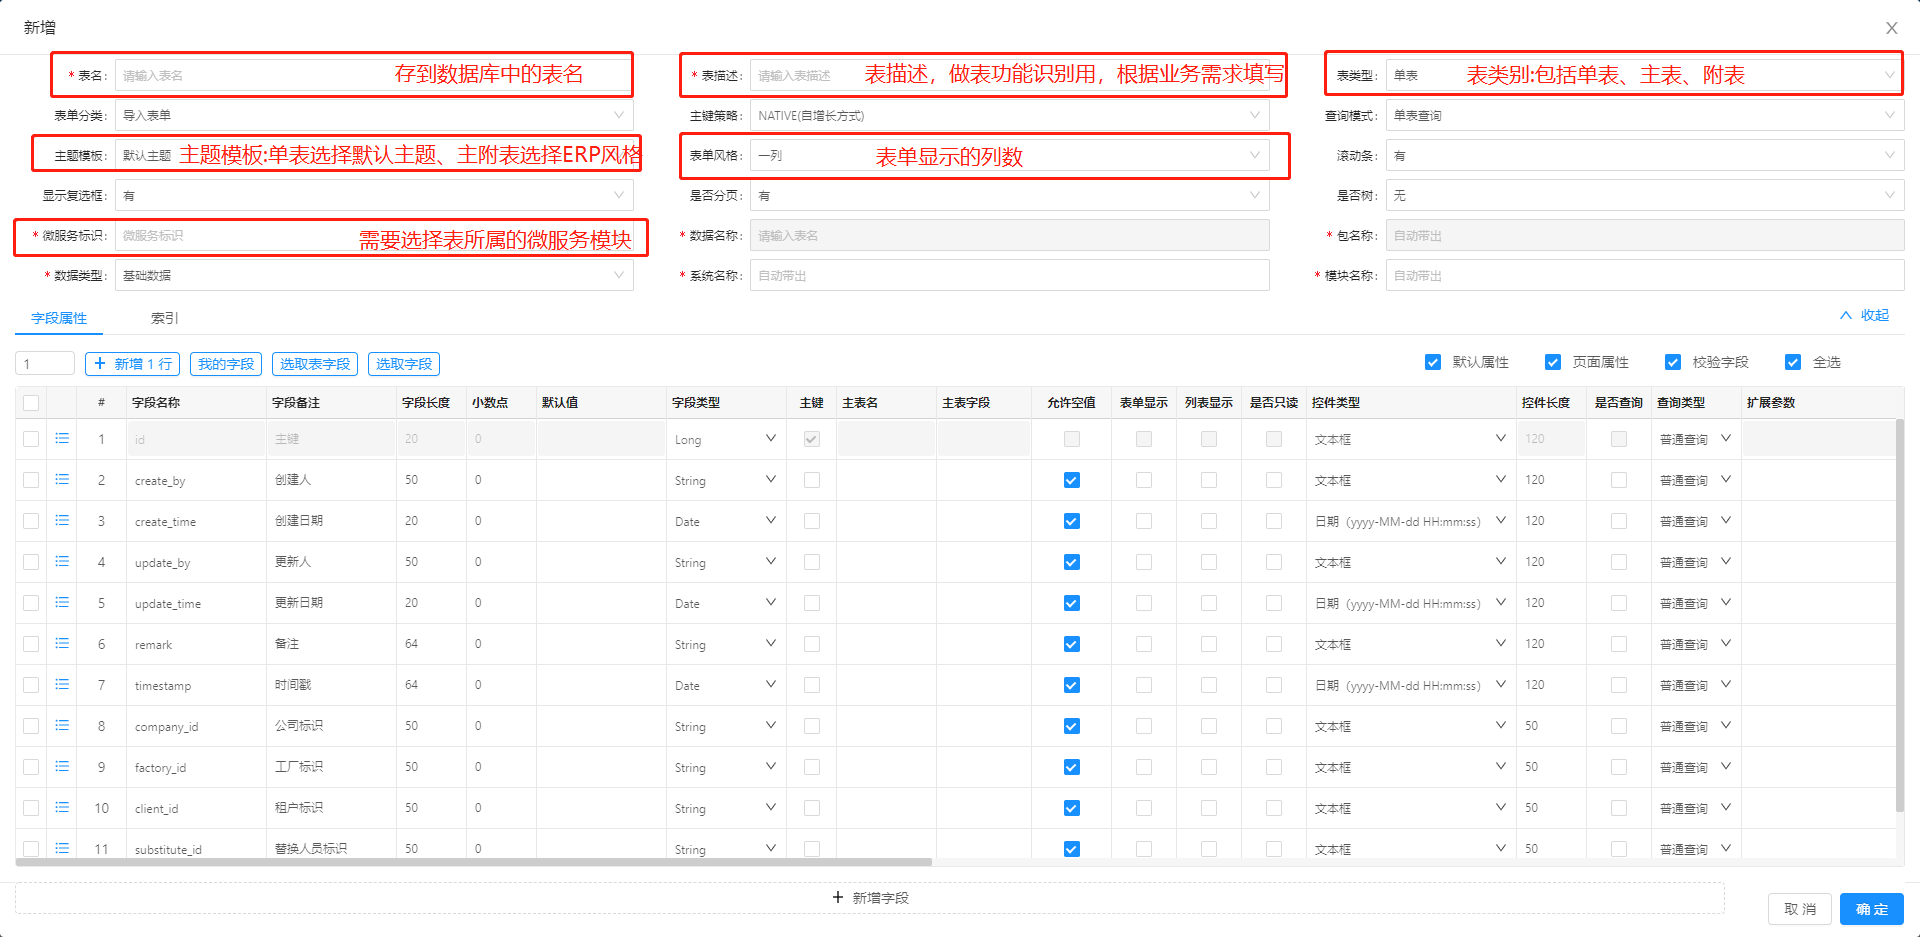Uncheck 允许空值 for create_by row
This screenshot has height=937, width=1920.
tap(1072, 480)
